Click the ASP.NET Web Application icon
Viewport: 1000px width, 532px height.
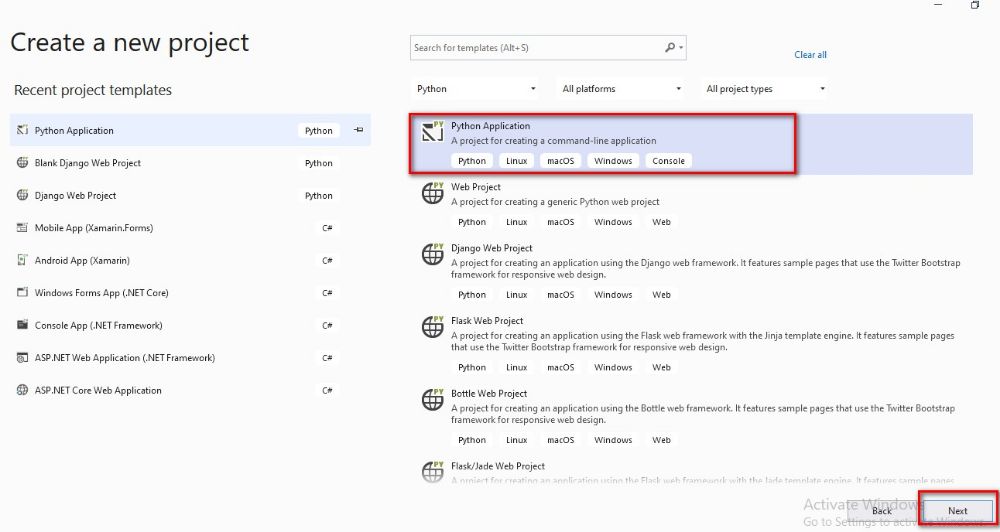pos(22,358)
